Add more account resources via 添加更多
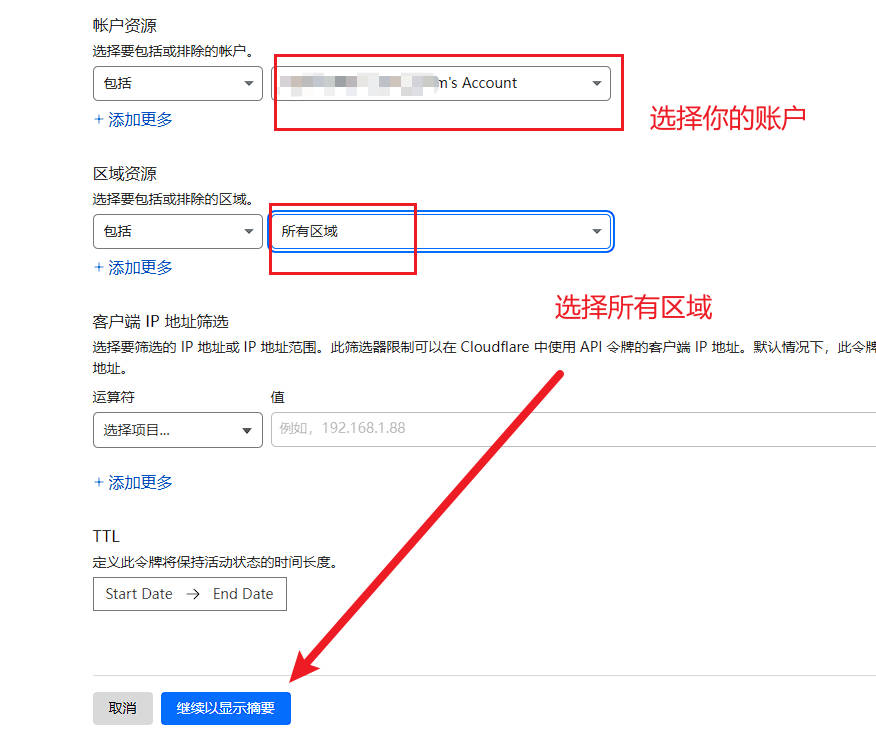Screen dimensions: 876x731 point(140,120)
